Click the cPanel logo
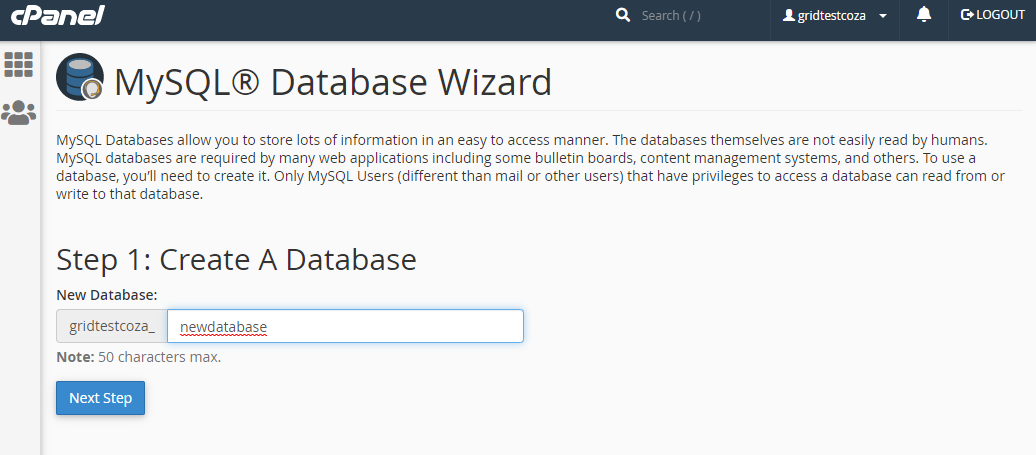The width and height of the screenshot is (1036, 455). [57, 15]
